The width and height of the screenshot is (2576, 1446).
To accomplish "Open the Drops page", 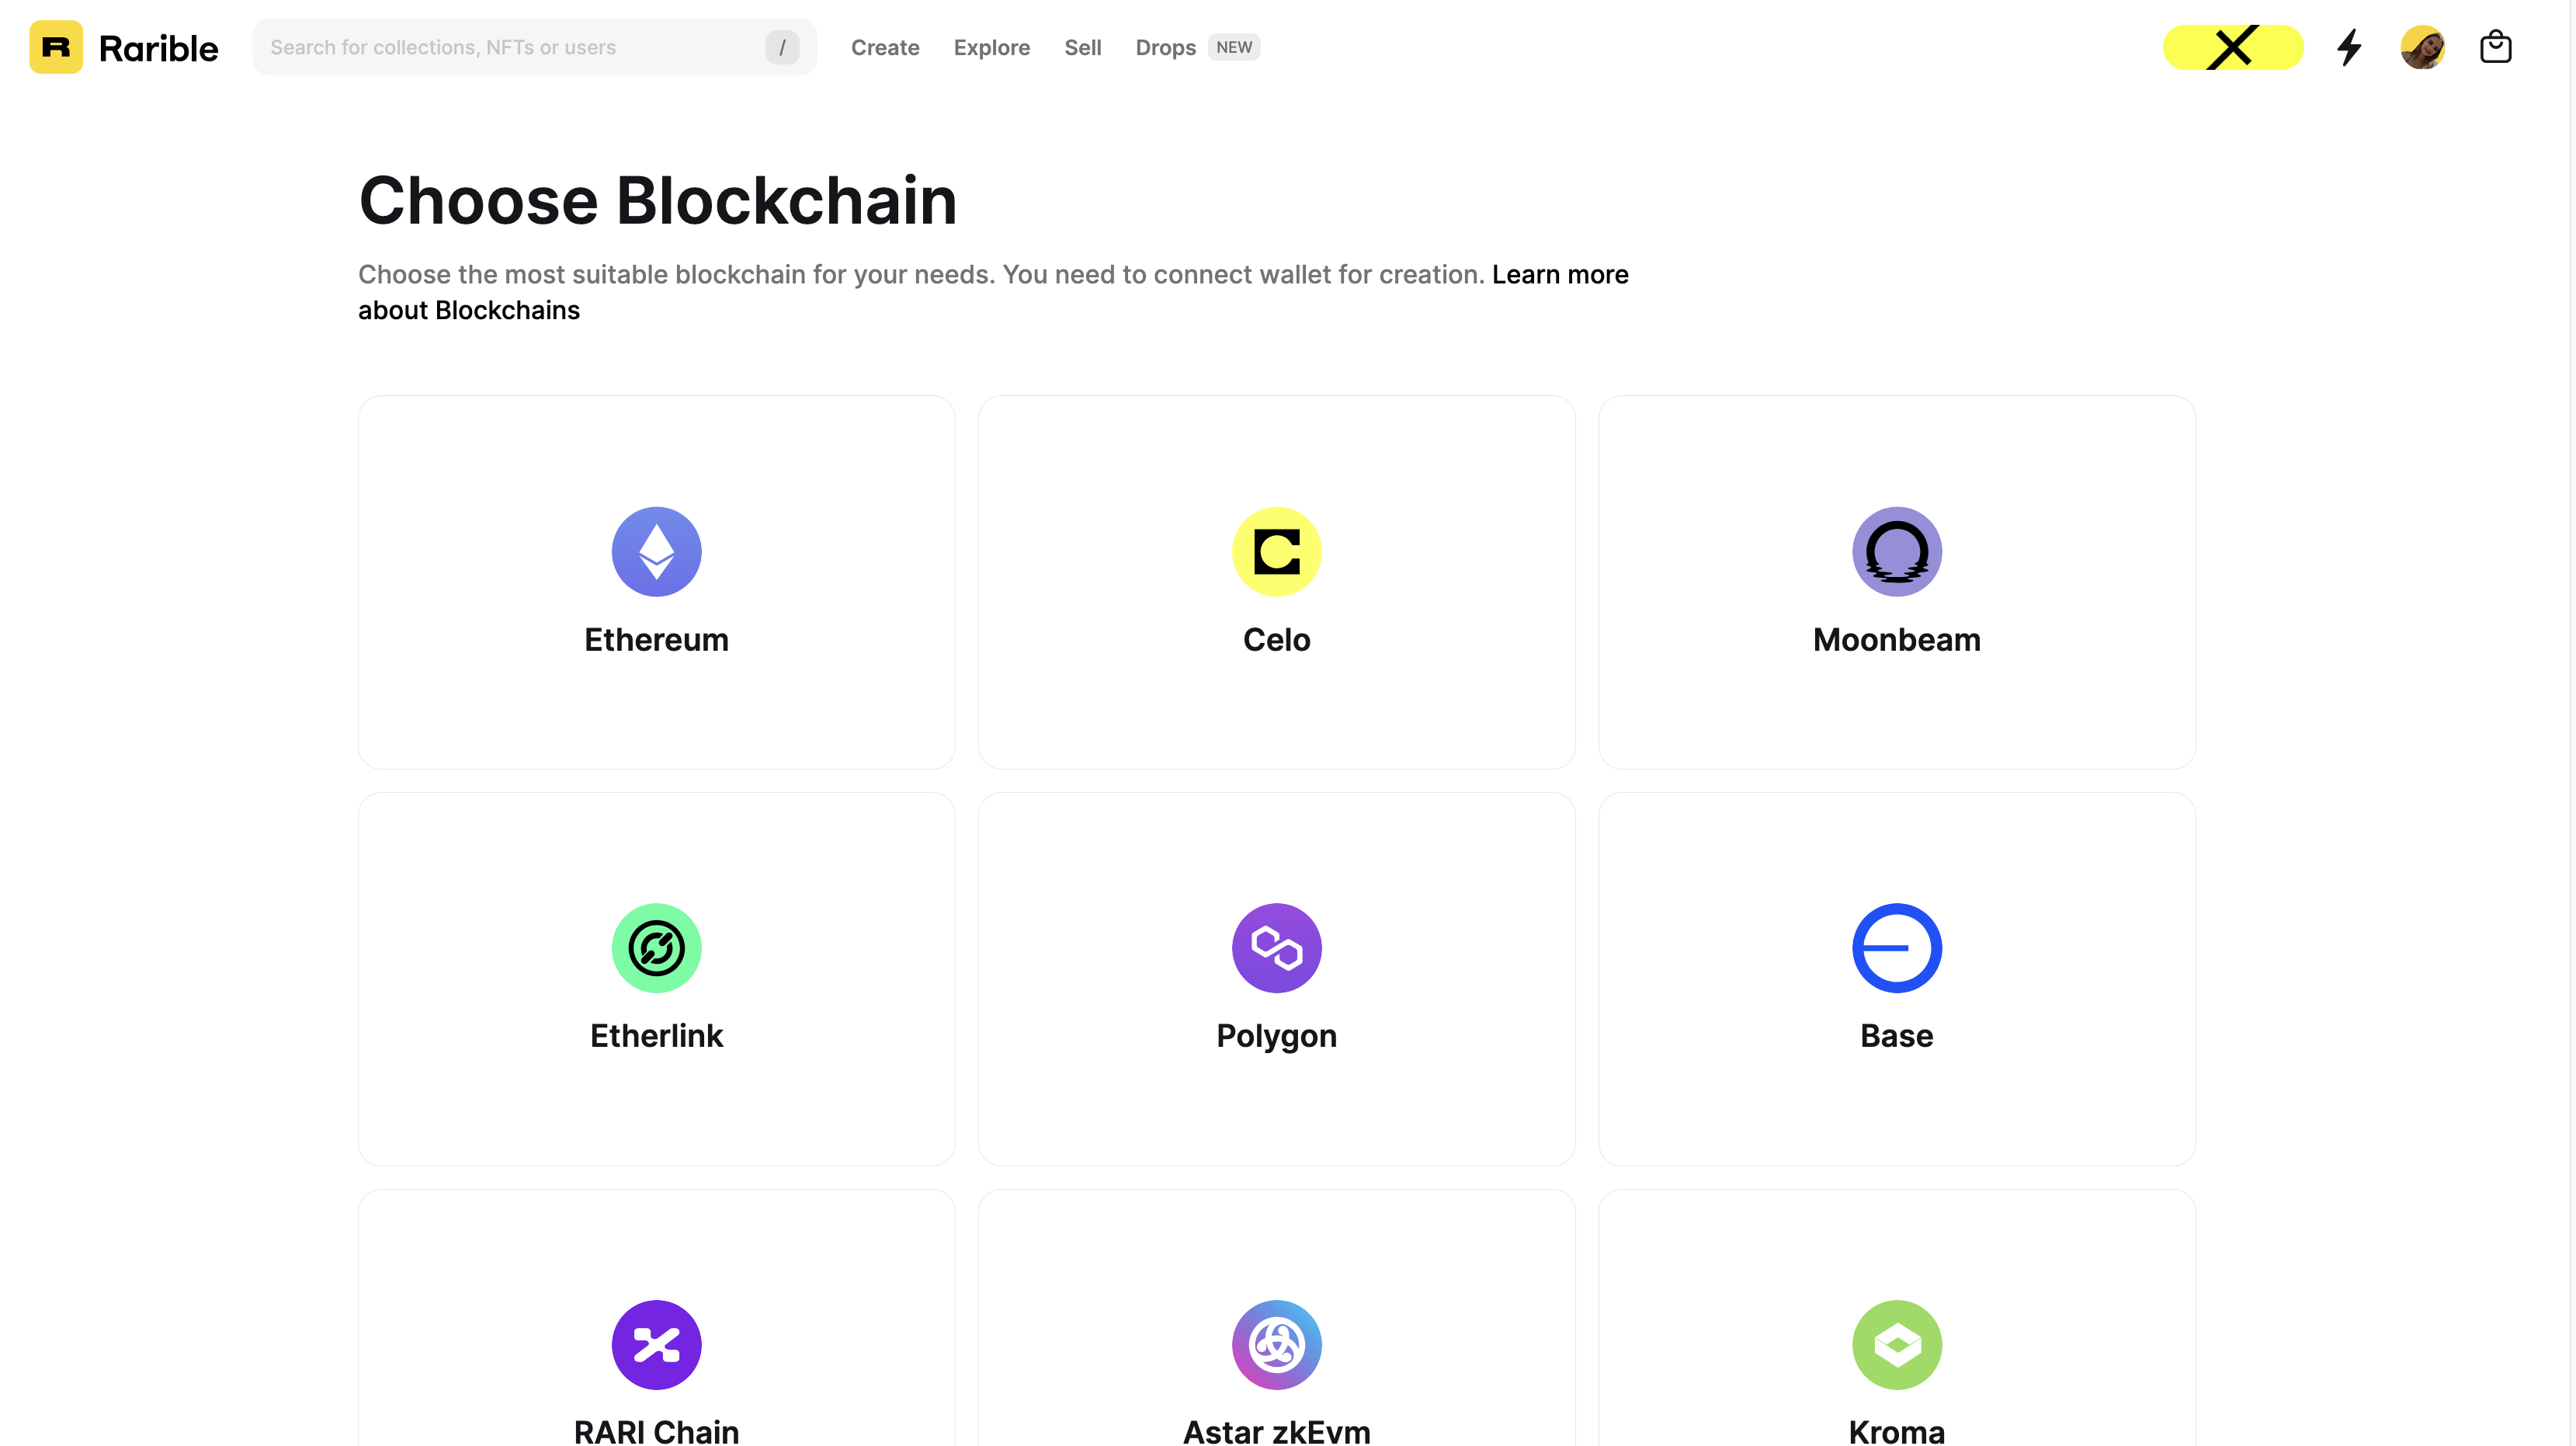I will pos(1165,47).
